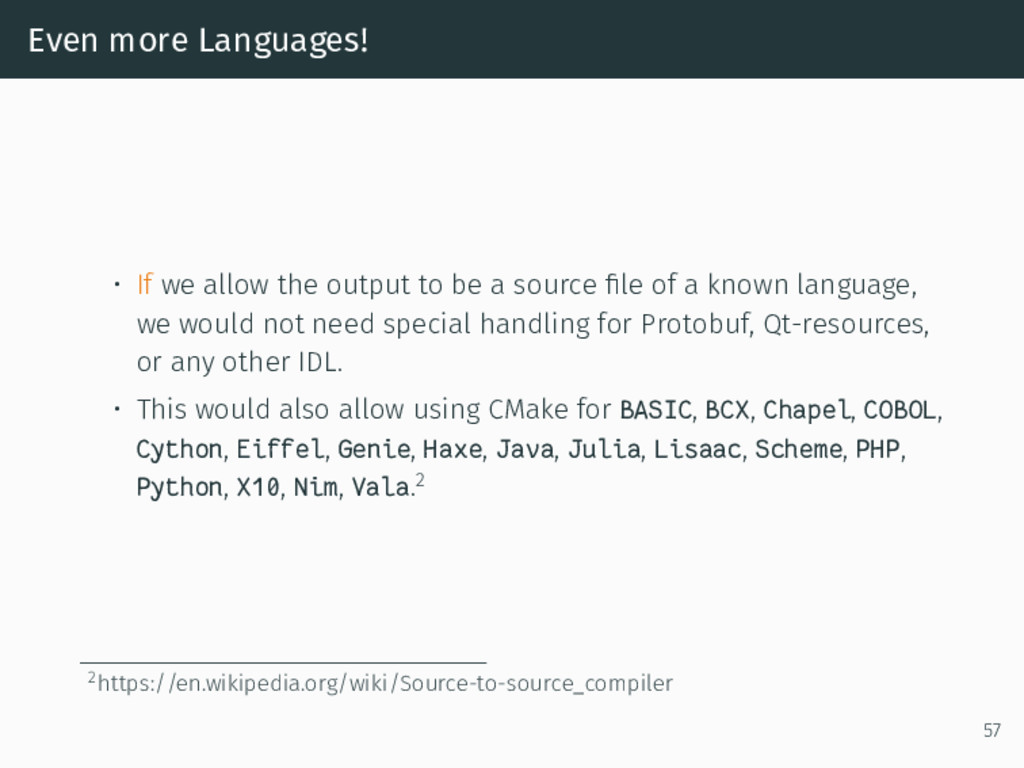Click the word Python

[x=179, y=488]
